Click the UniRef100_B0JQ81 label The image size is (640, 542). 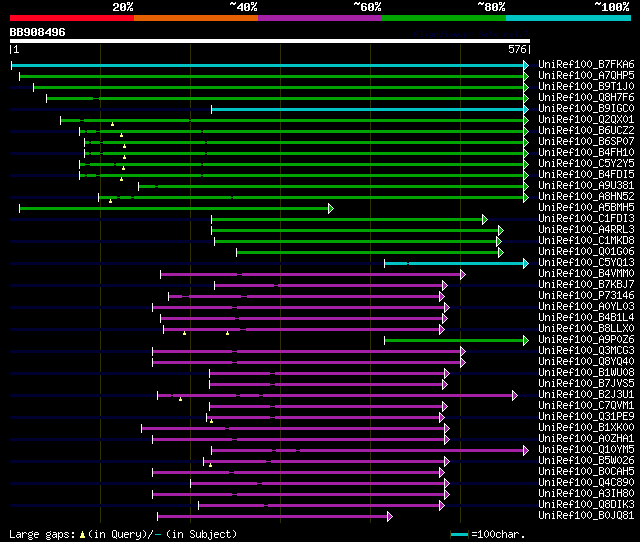click(586, 516)
